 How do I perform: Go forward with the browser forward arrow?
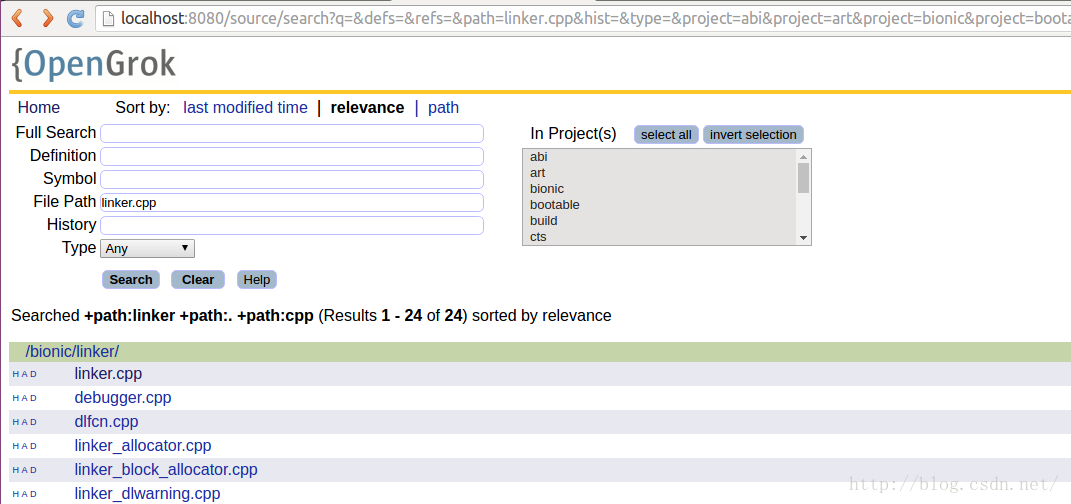pos(47,18)
